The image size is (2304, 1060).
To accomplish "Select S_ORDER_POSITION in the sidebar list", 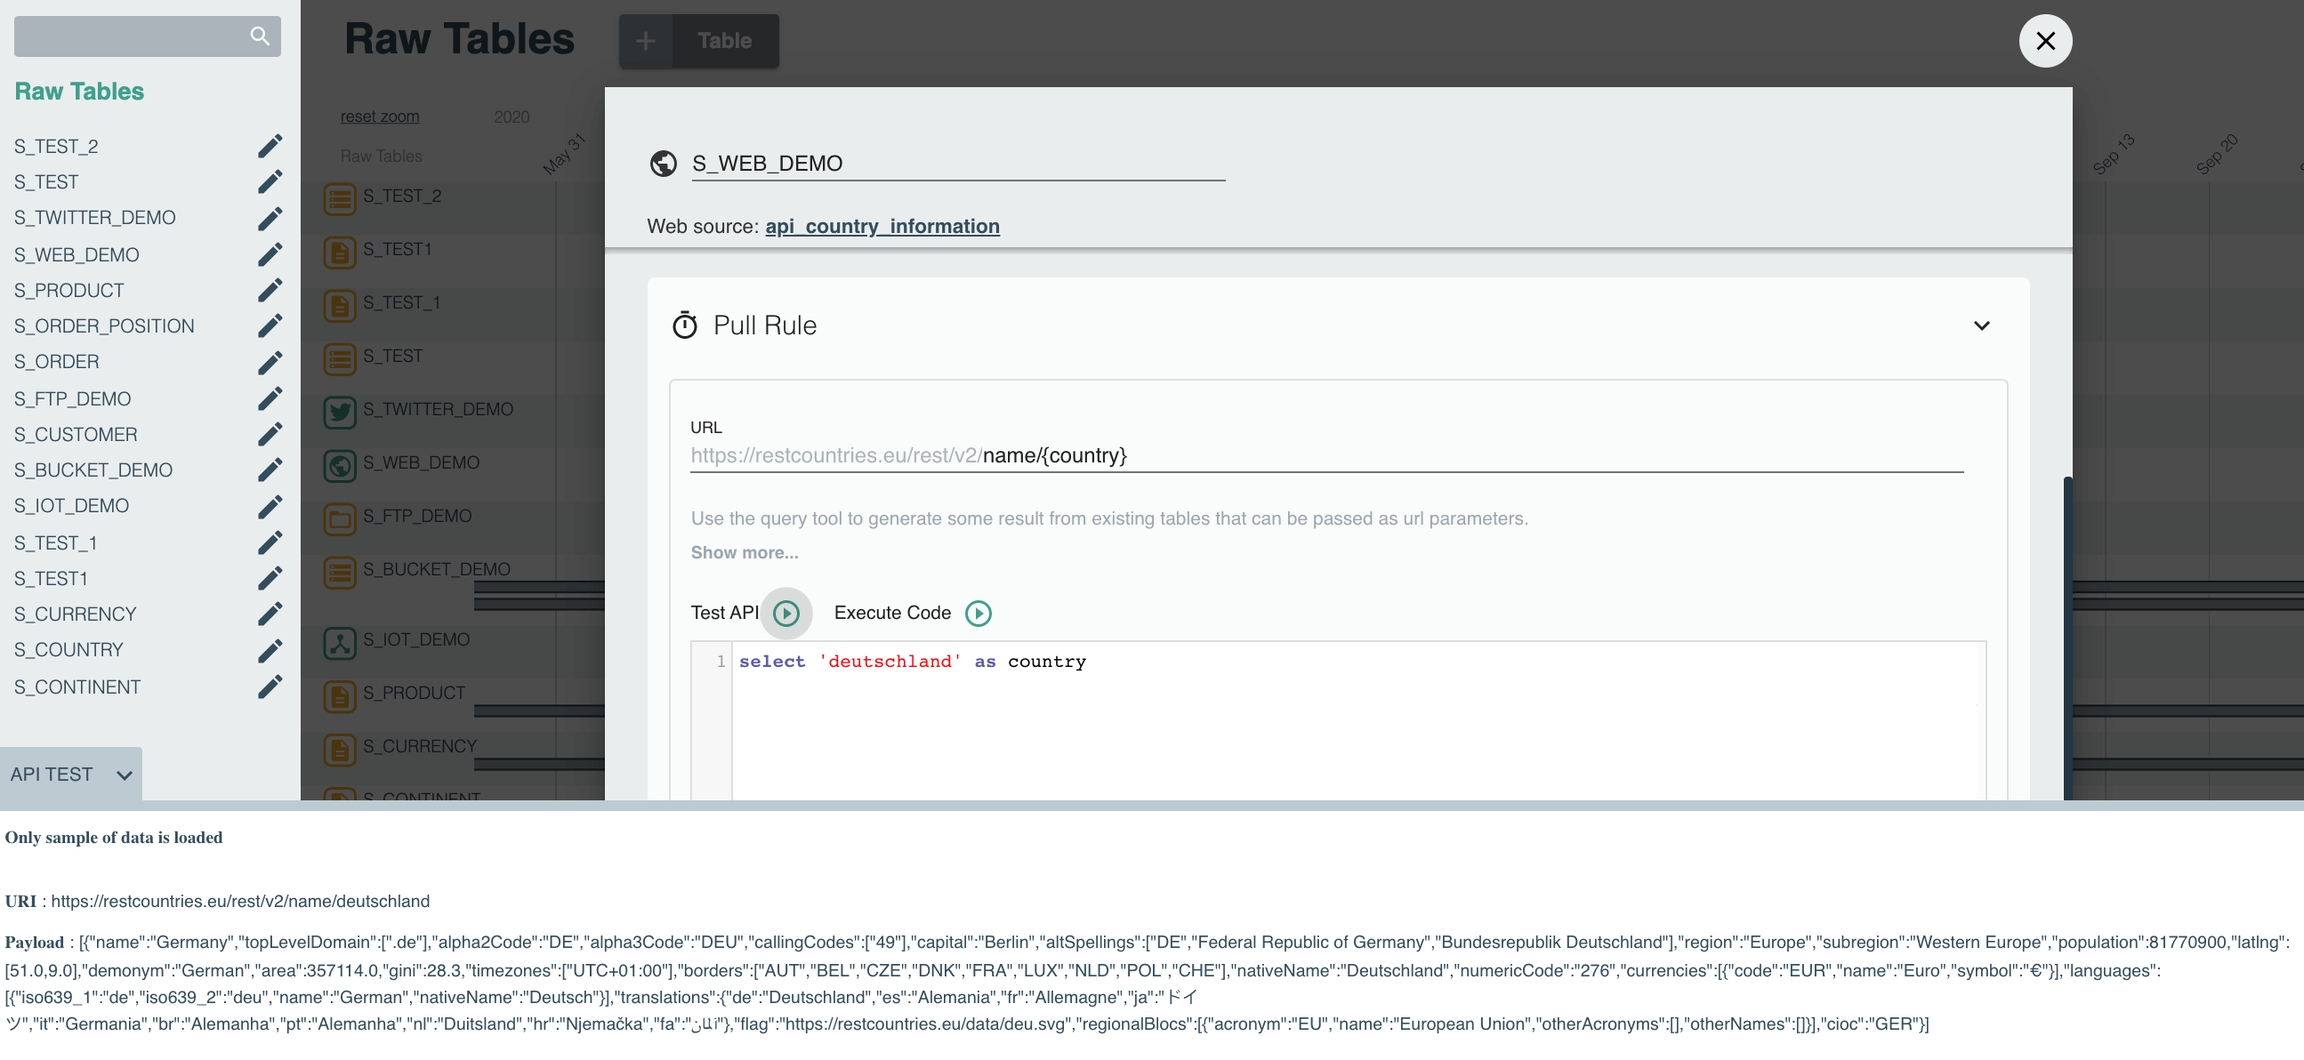I will point(104,326).
